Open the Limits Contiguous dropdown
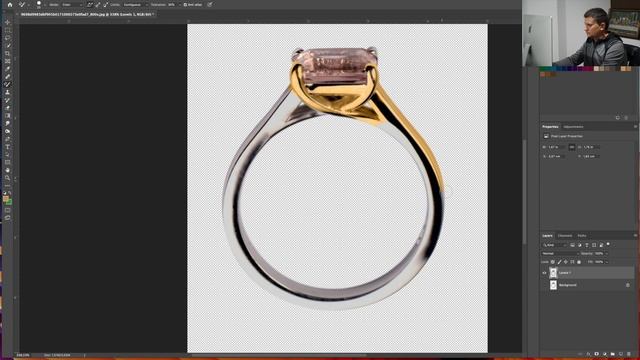The width and height of the screenshot is (640, 360). 136,4
